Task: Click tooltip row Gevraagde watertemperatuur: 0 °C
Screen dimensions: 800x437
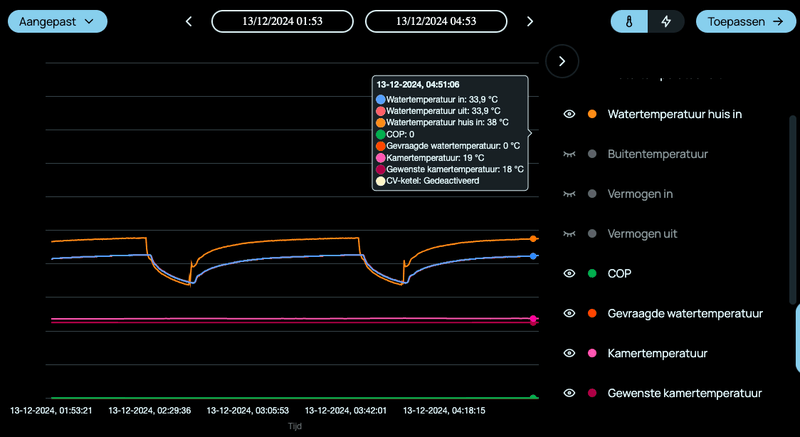Action: click(448, 146)
